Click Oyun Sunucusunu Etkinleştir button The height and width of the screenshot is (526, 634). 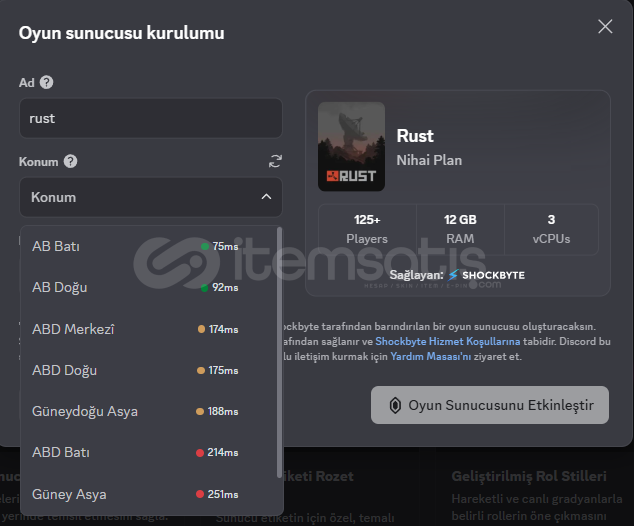[490, 405]
